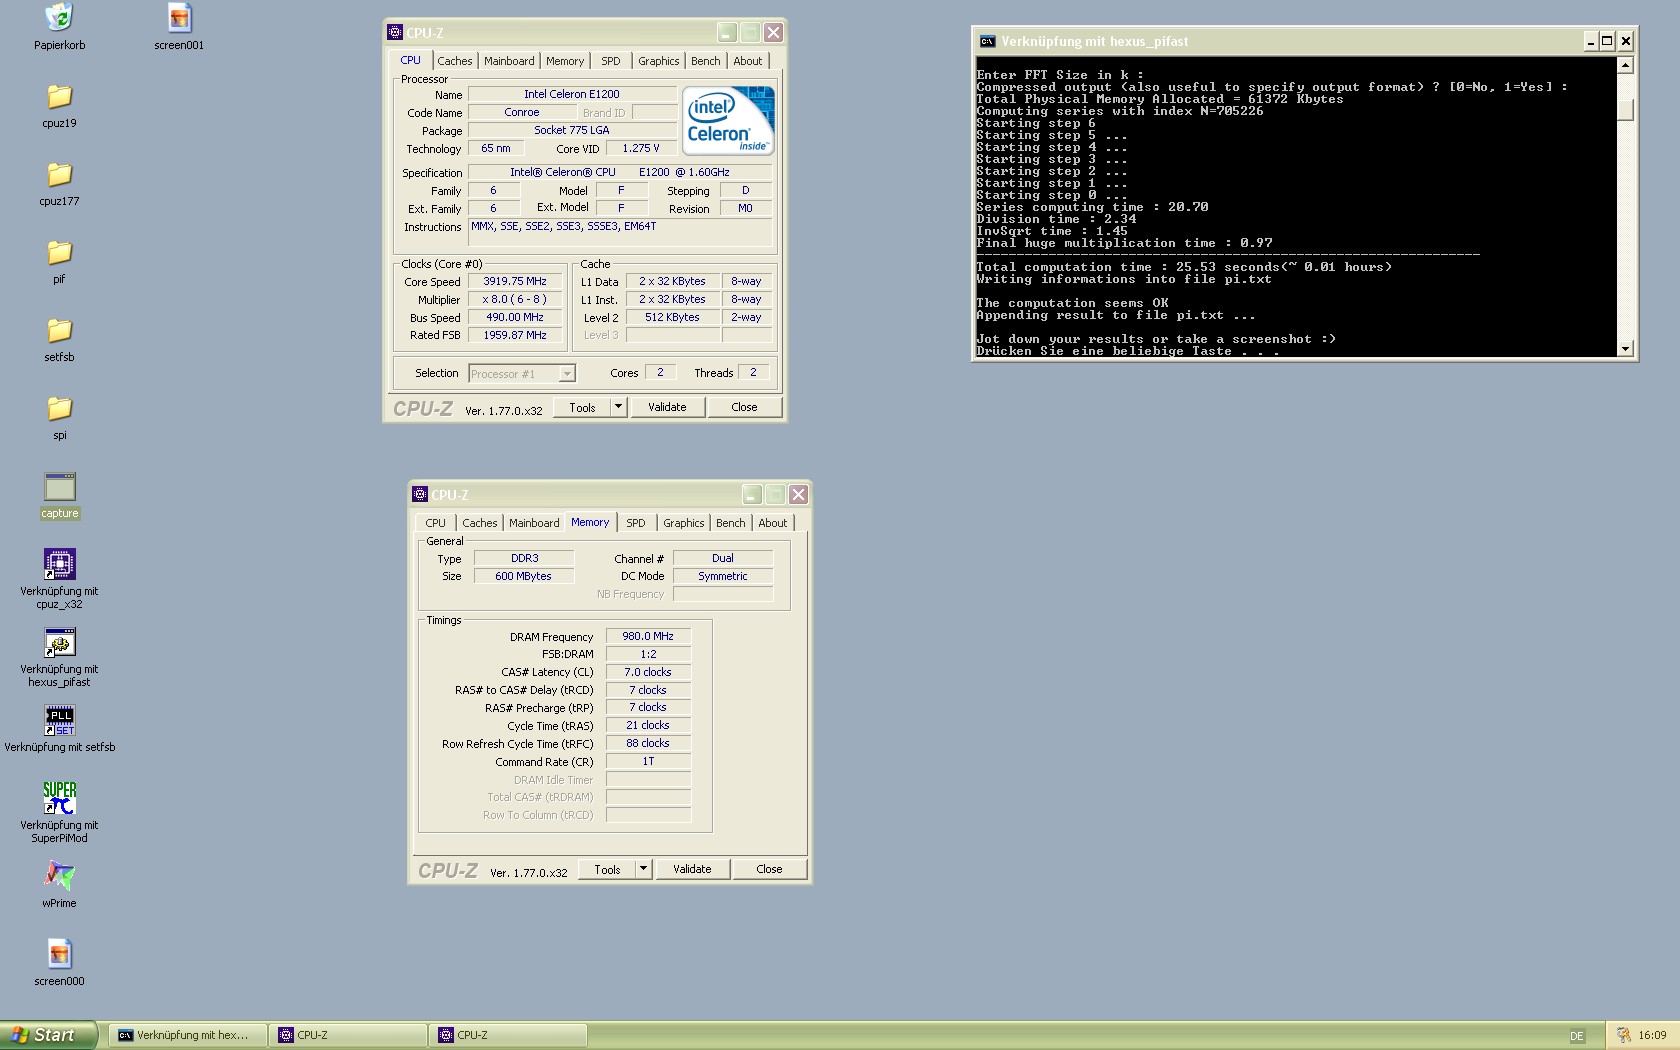Switch to Graphics tab in lower CPU-Z
Viewport: 1680px width, 1050px height.
point(683,523)
